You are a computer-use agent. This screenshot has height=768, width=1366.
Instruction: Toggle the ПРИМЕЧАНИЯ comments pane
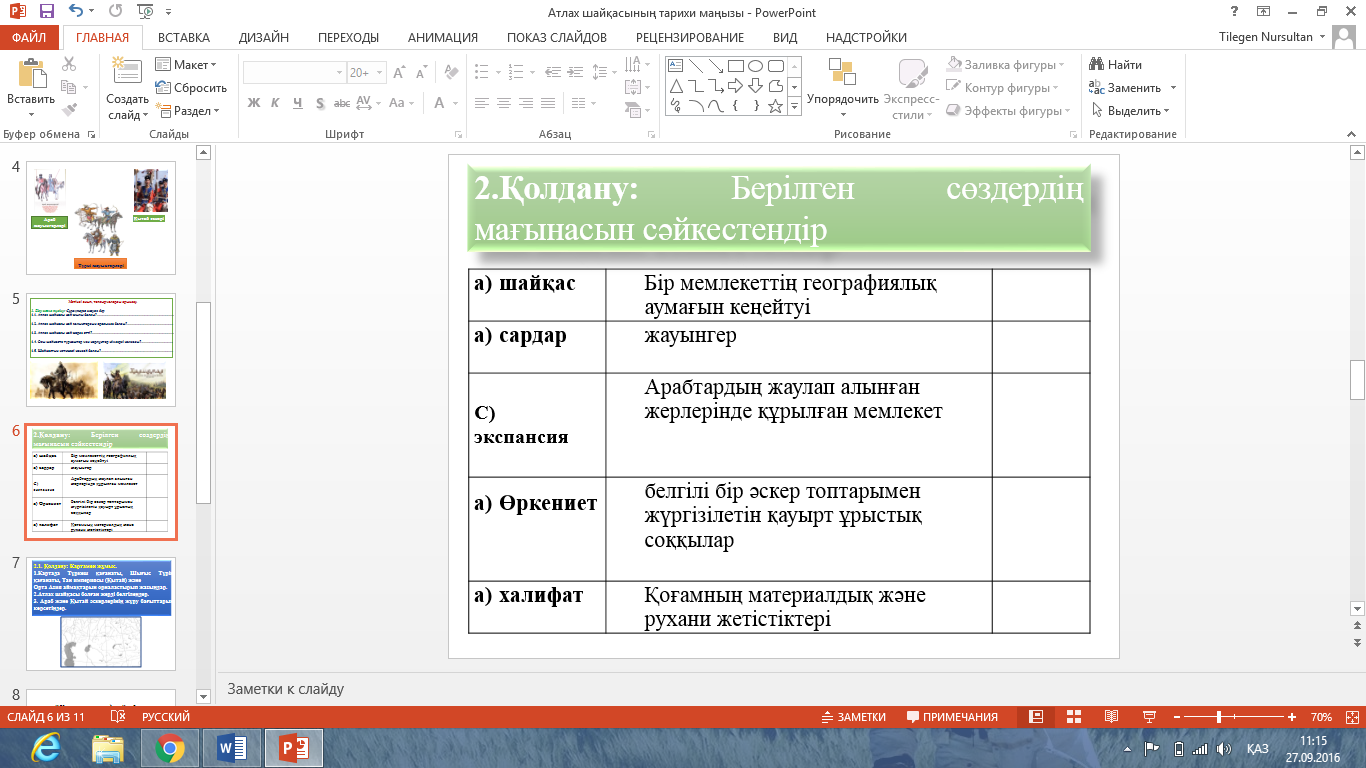952,717
